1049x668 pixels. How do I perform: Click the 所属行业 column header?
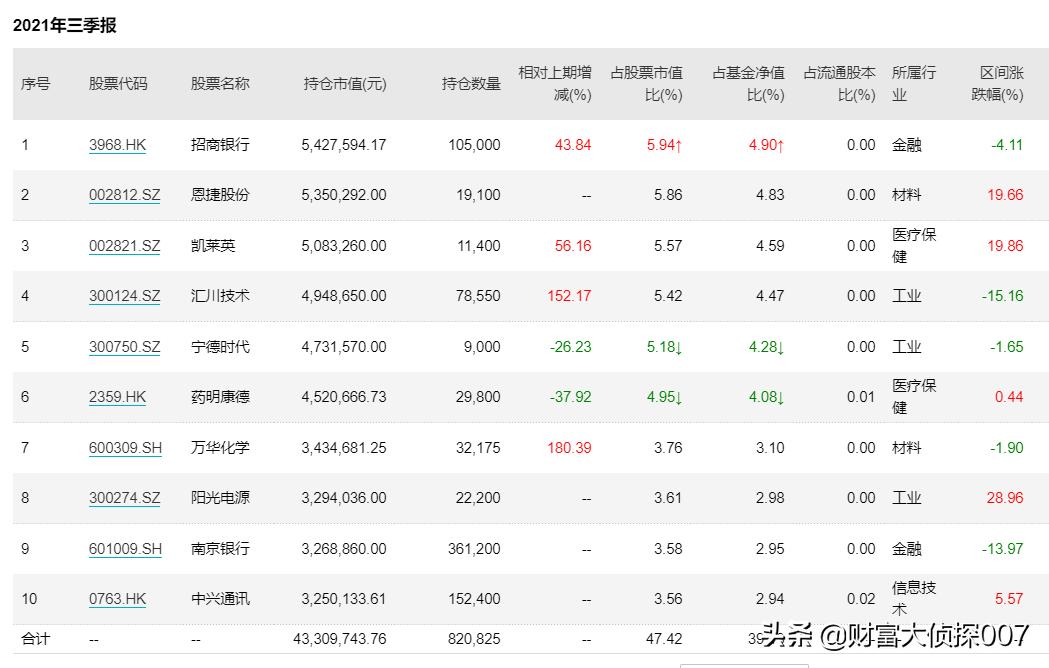[x=911, y=84]
